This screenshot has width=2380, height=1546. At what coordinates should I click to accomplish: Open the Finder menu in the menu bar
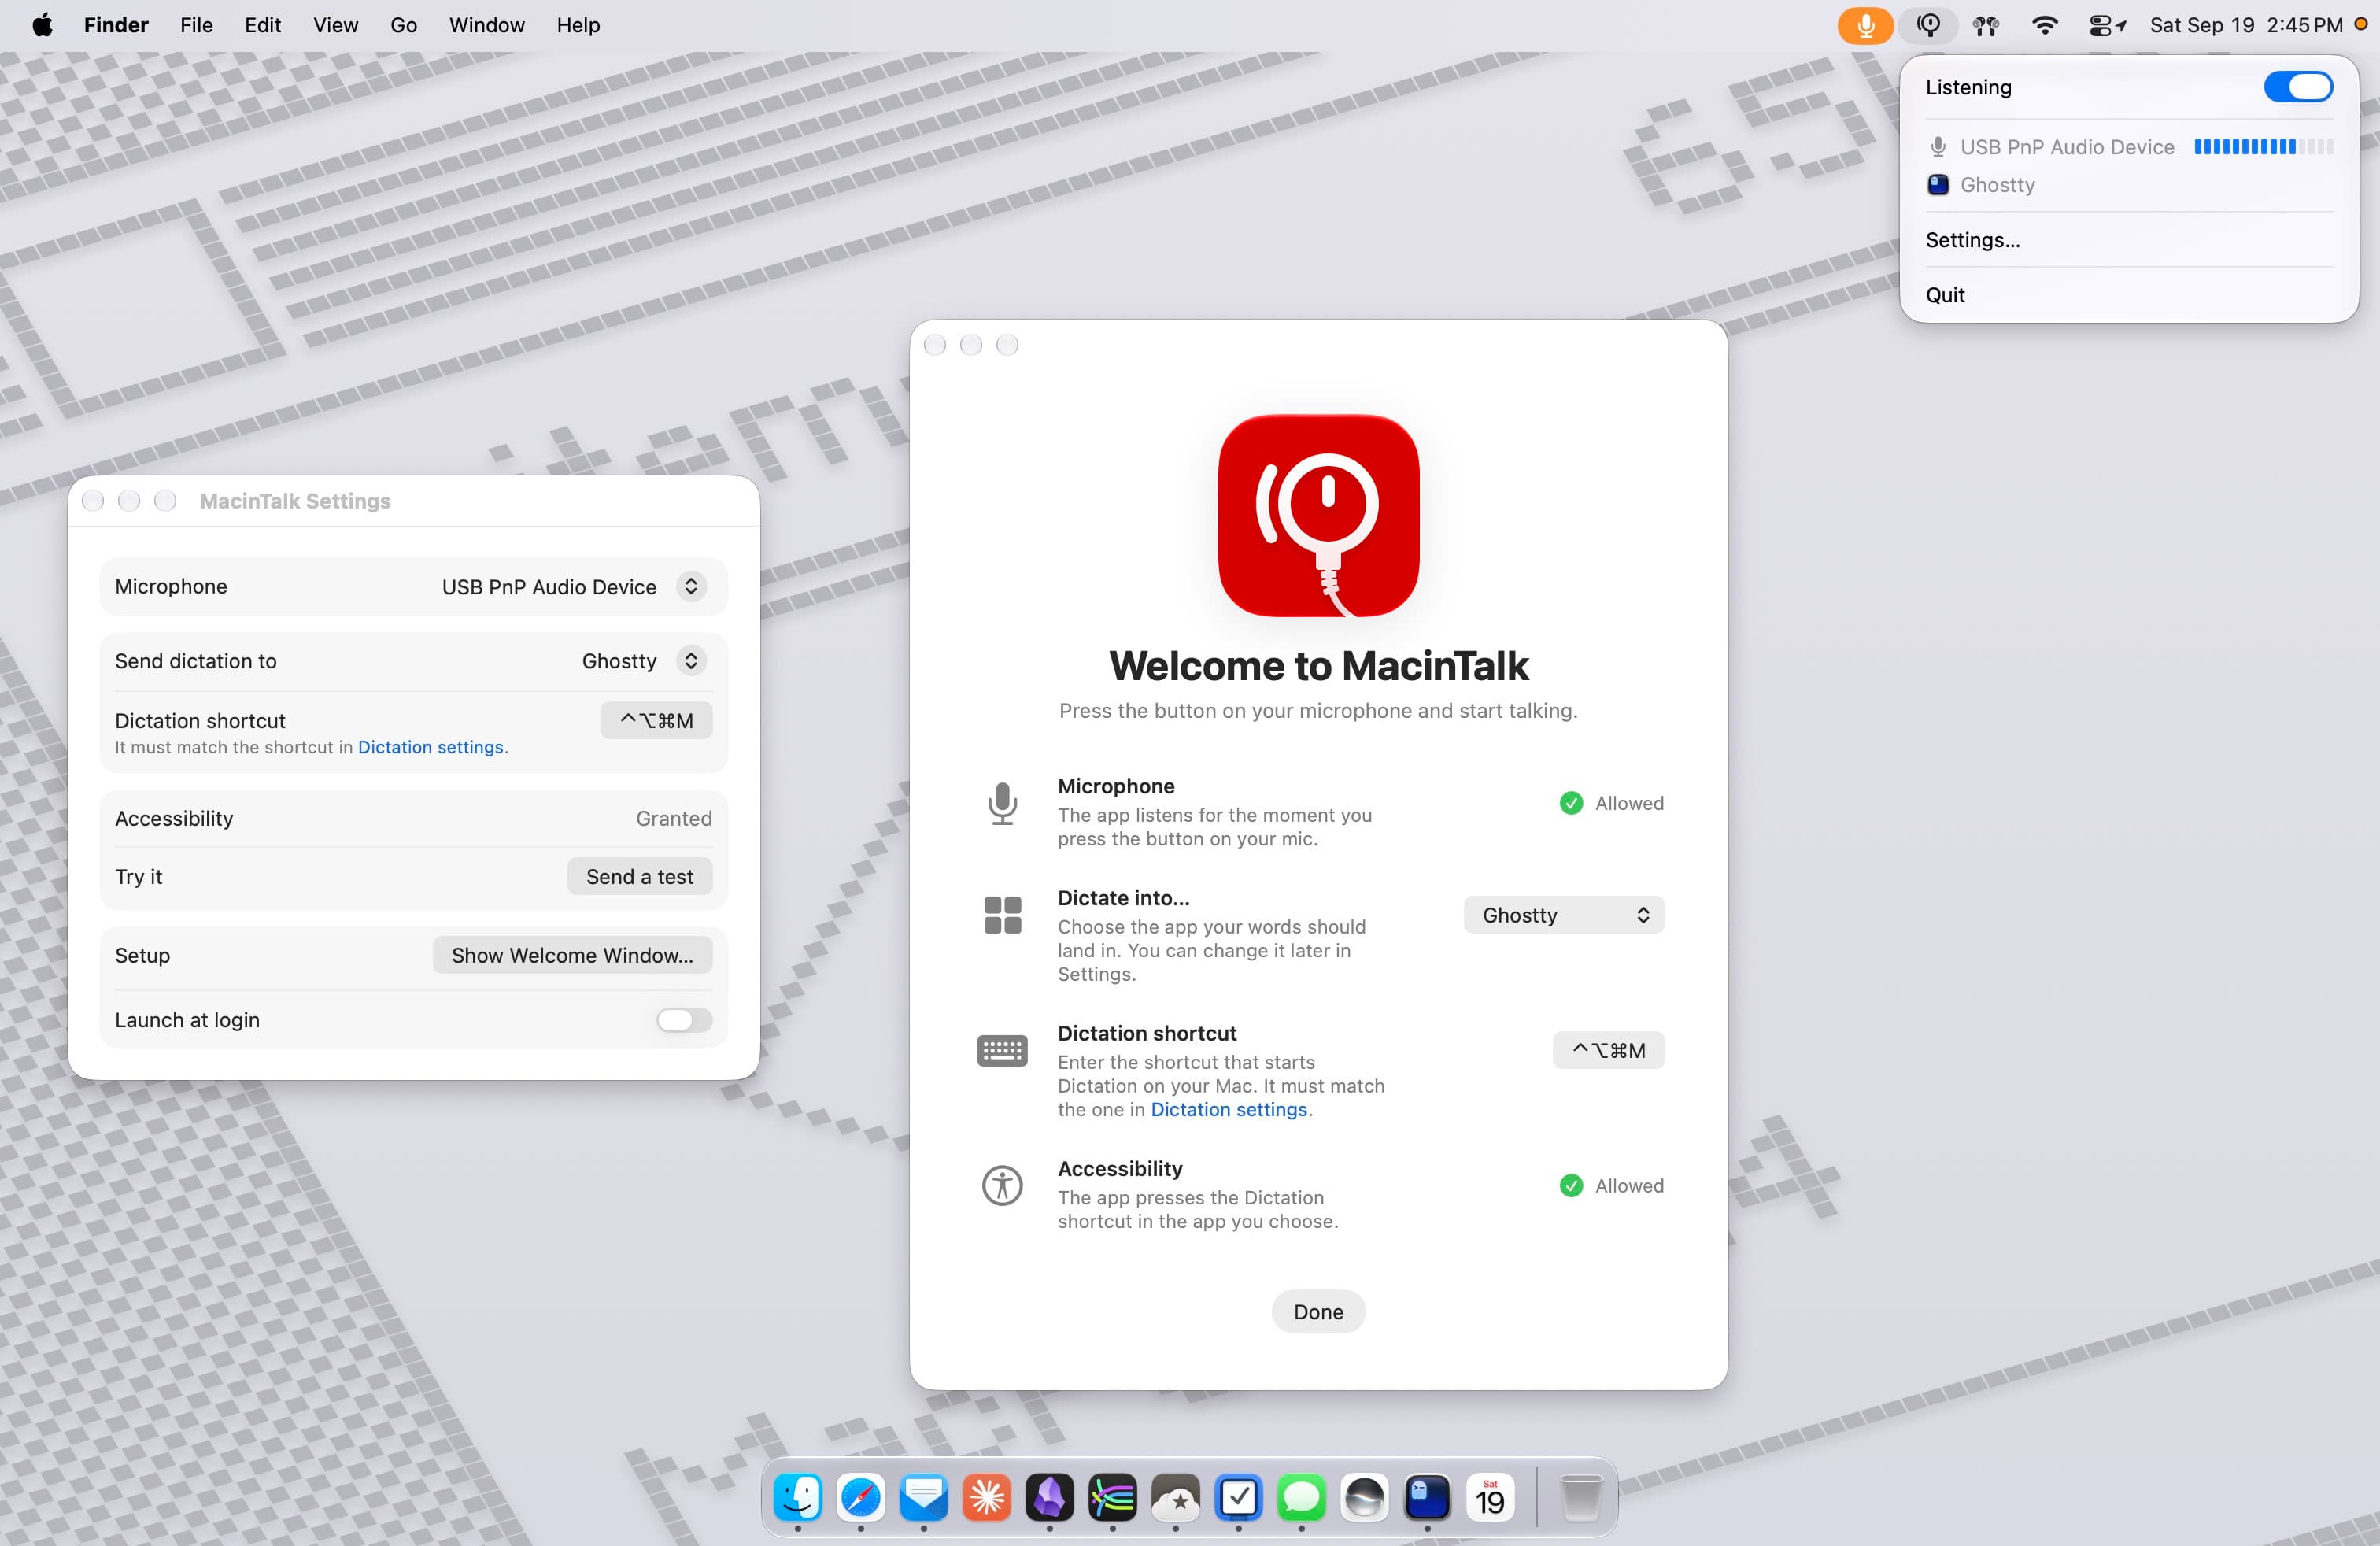[x=116, y=25]
